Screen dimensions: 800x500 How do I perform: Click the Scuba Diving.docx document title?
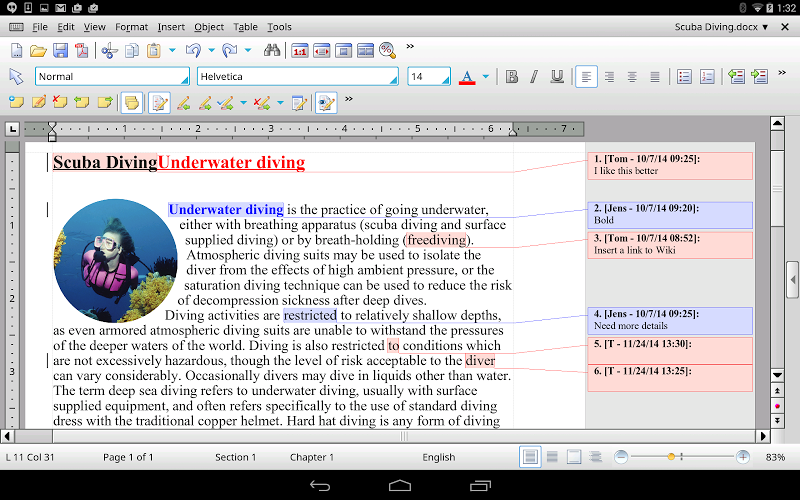coord(714,27)
